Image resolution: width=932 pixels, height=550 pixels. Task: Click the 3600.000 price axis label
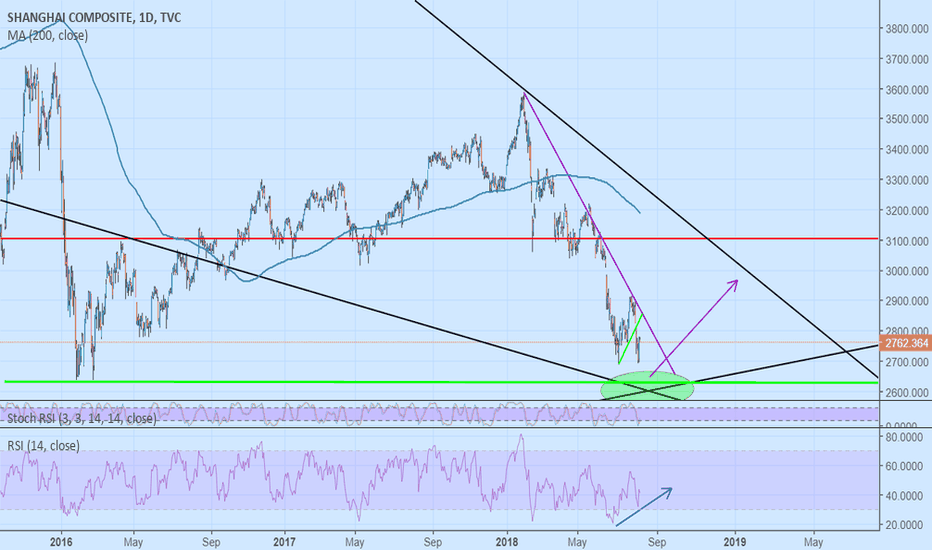[906, 90]
